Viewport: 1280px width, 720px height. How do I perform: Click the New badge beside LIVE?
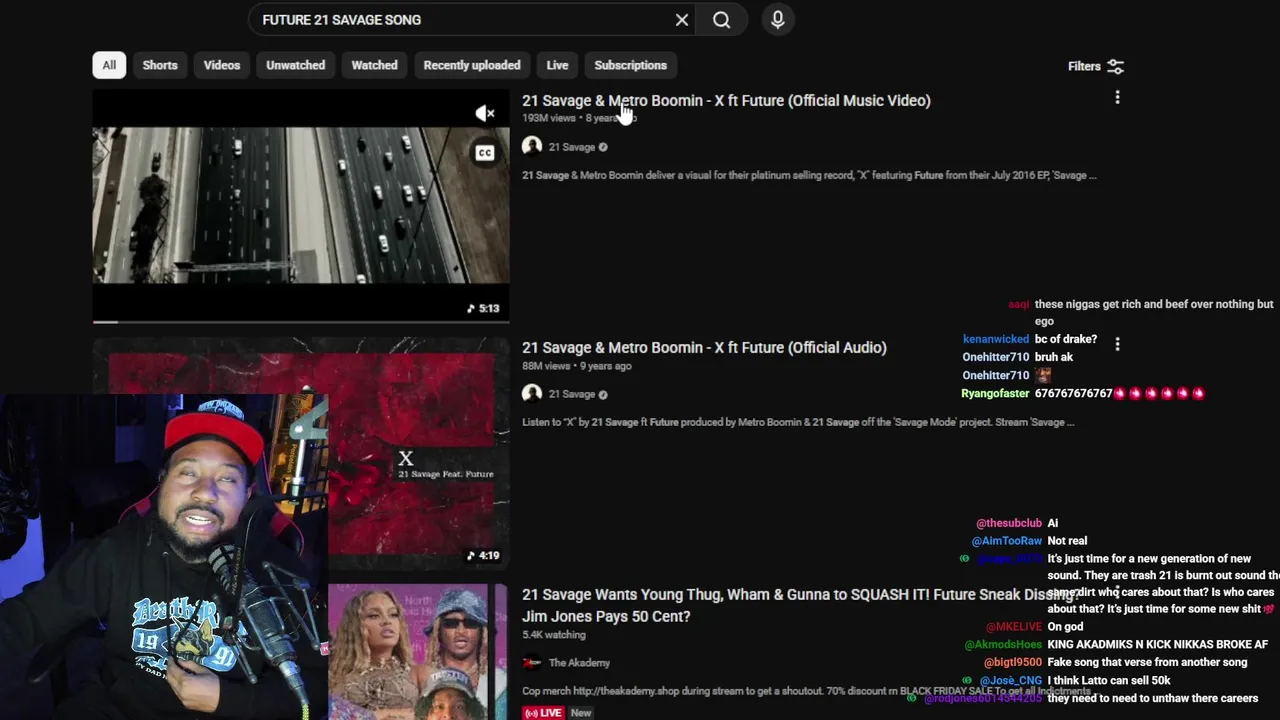pyautogui.click(x=581, y=713)
